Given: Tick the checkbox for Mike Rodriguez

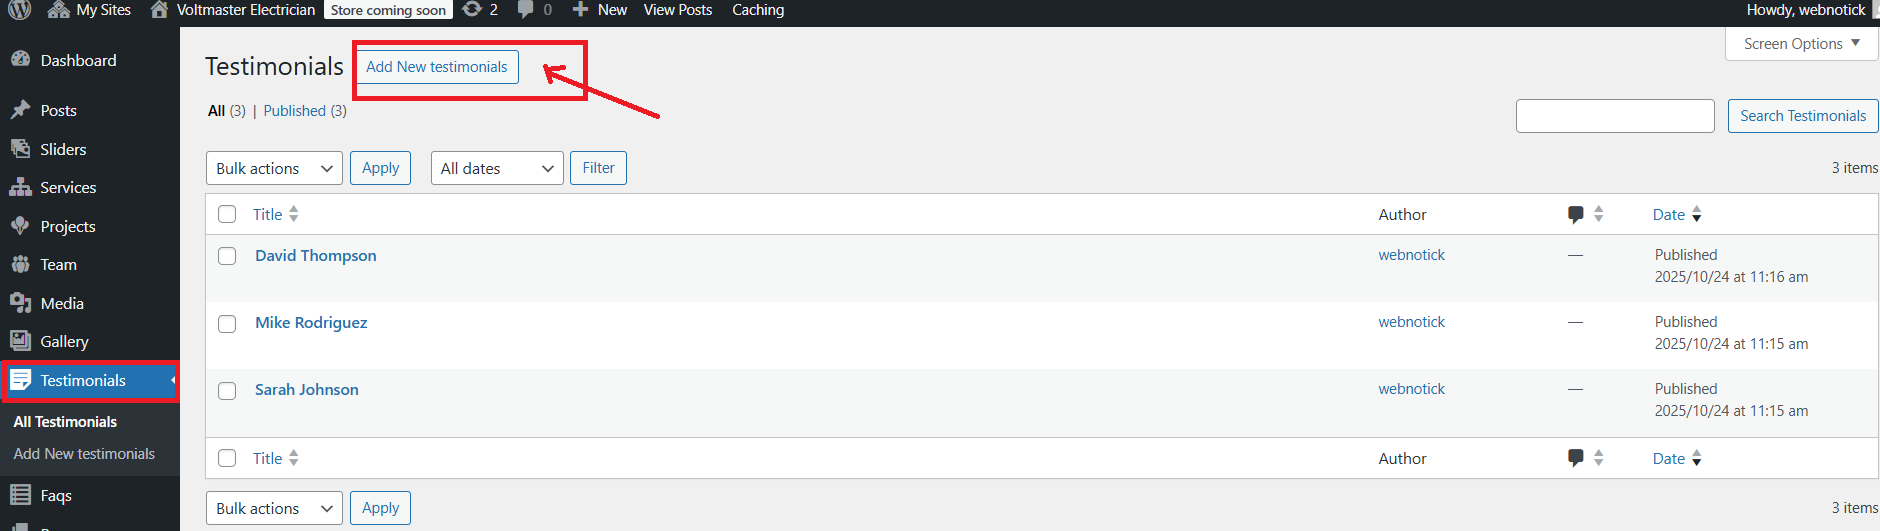Looking at the screenshot, I should click(227, 324).
